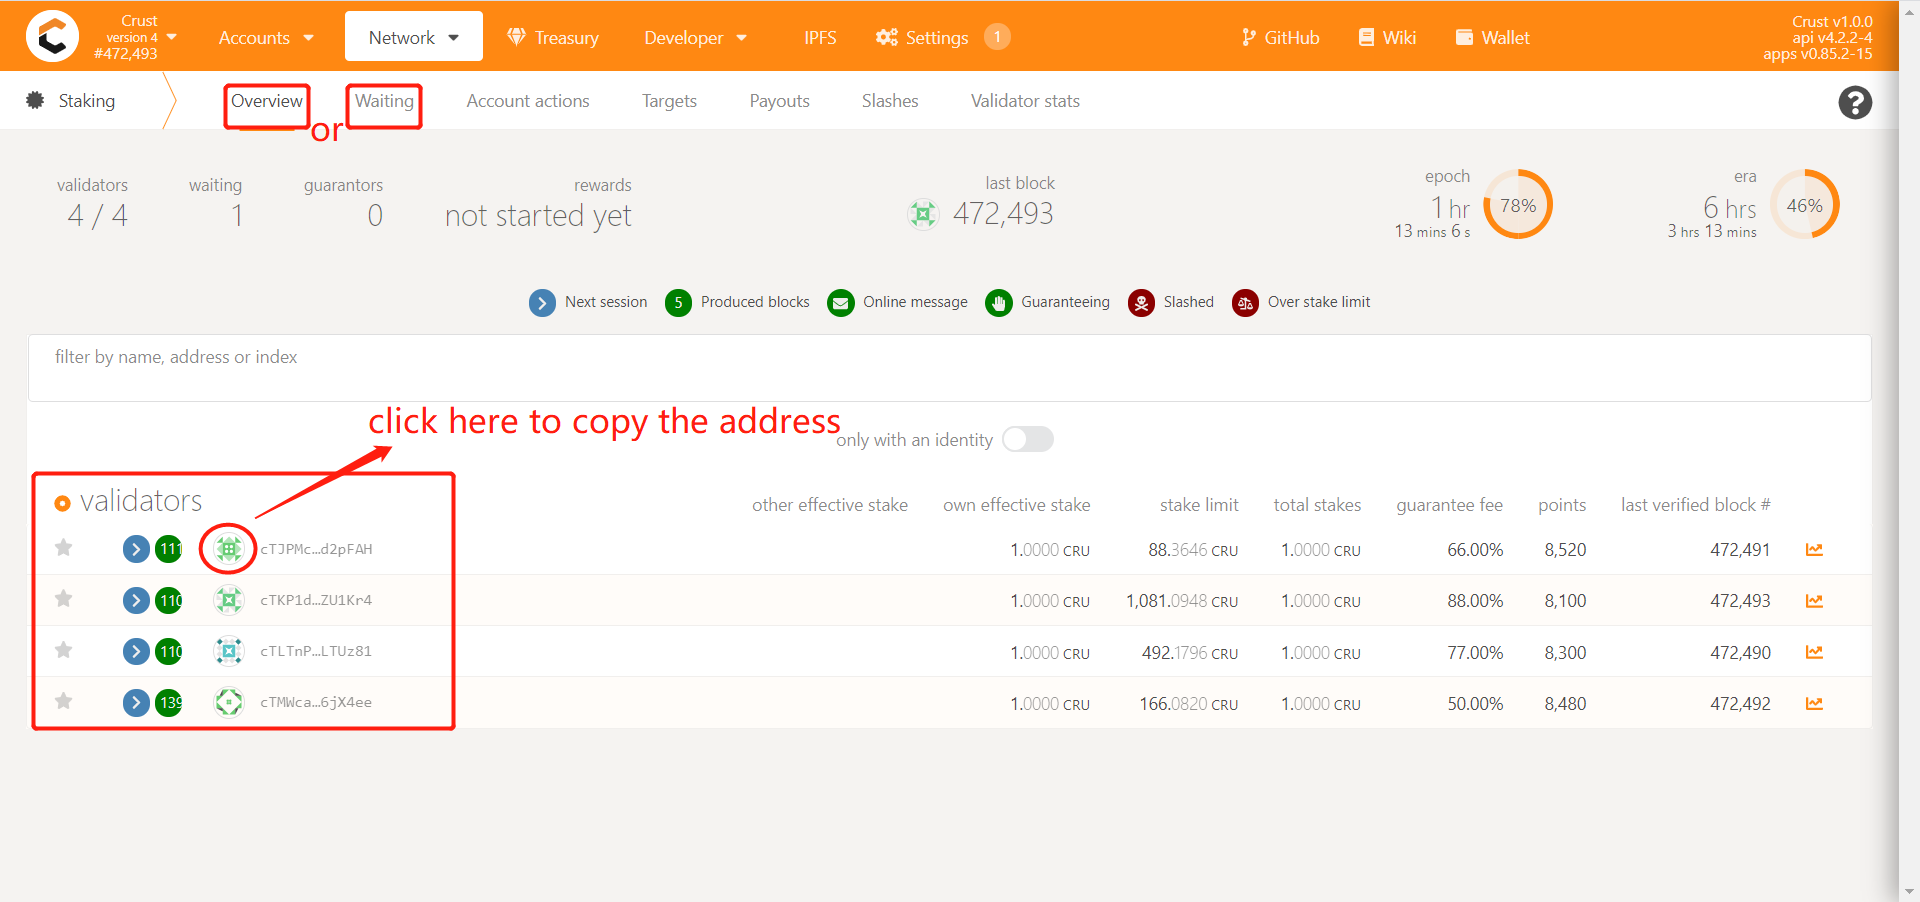Click the cTMWca...6jX4ee identicon
Viewport: 1920px width, 902px height.
[229, 702]
